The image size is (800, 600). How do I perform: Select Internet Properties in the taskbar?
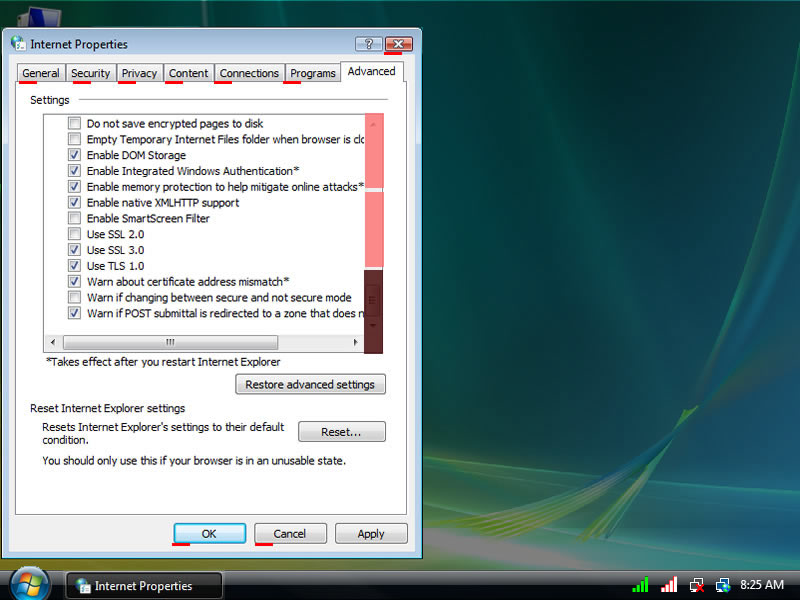coord(143,586)
